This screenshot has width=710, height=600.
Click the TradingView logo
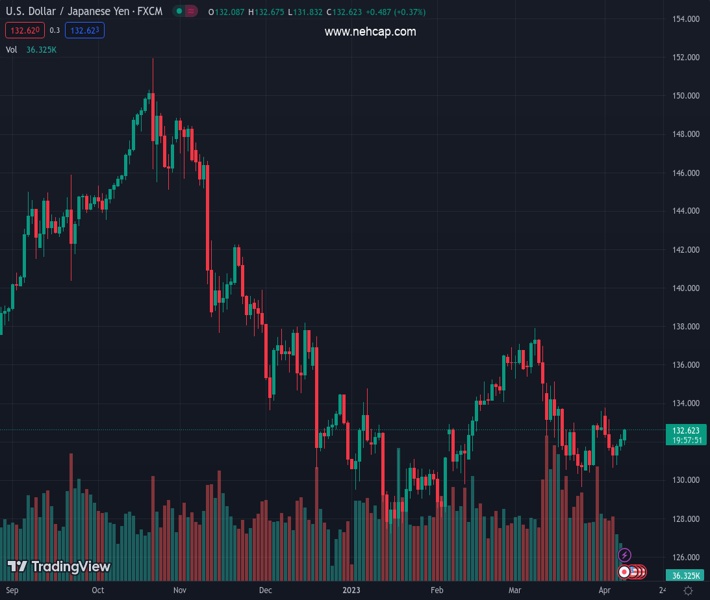[x=58, y=567]
